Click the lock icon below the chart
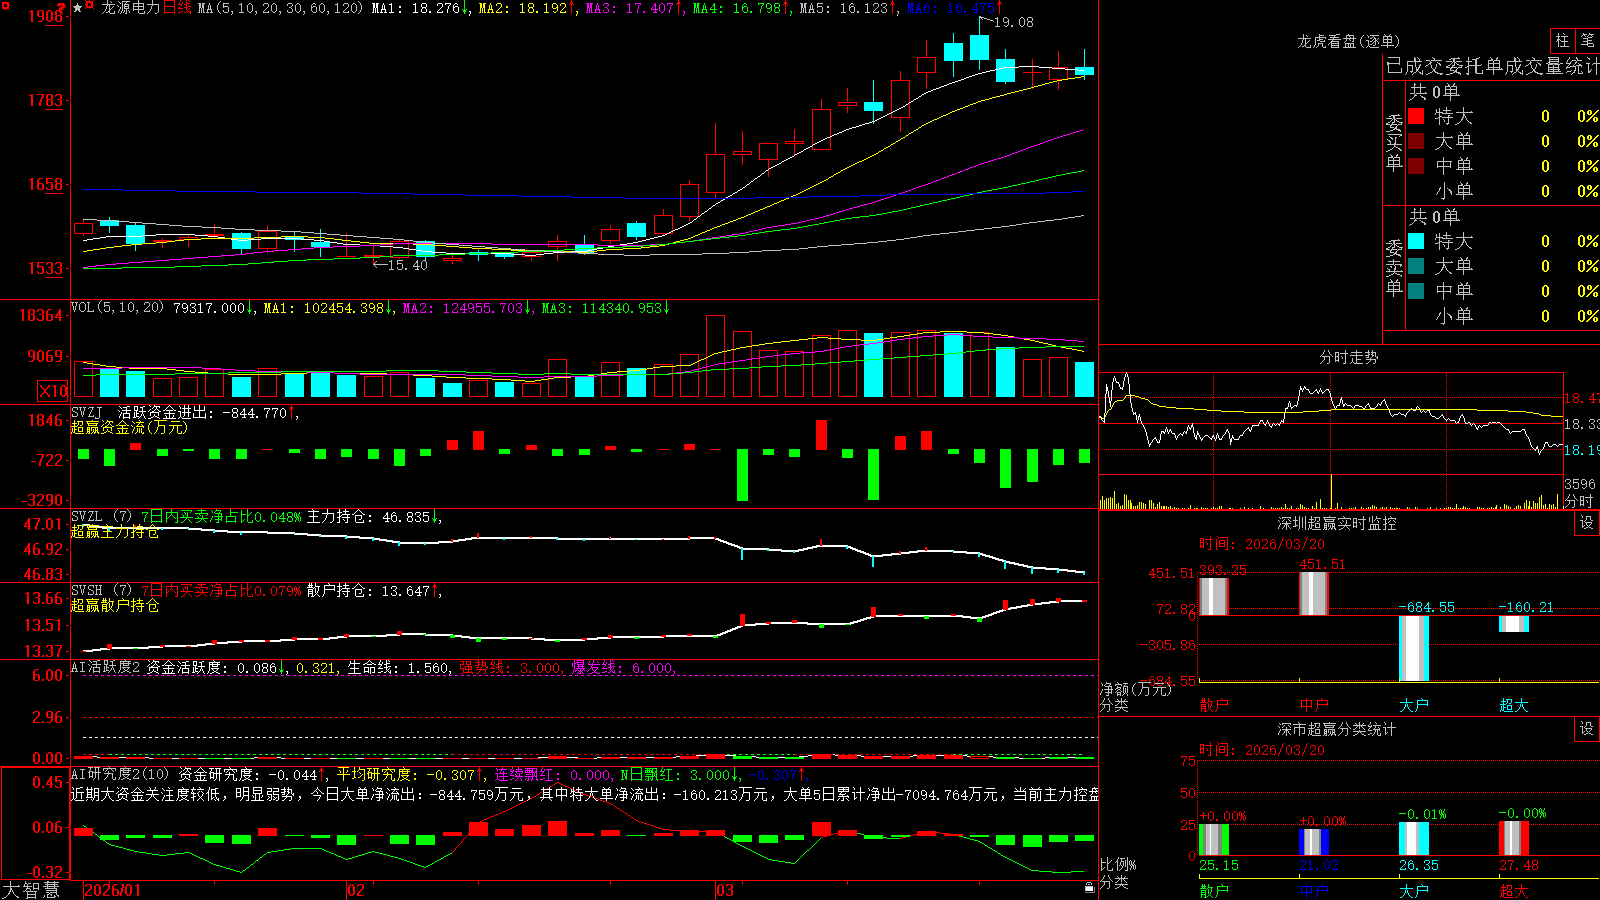The width and height of the screenshot is (1600, 900). 1090,888
